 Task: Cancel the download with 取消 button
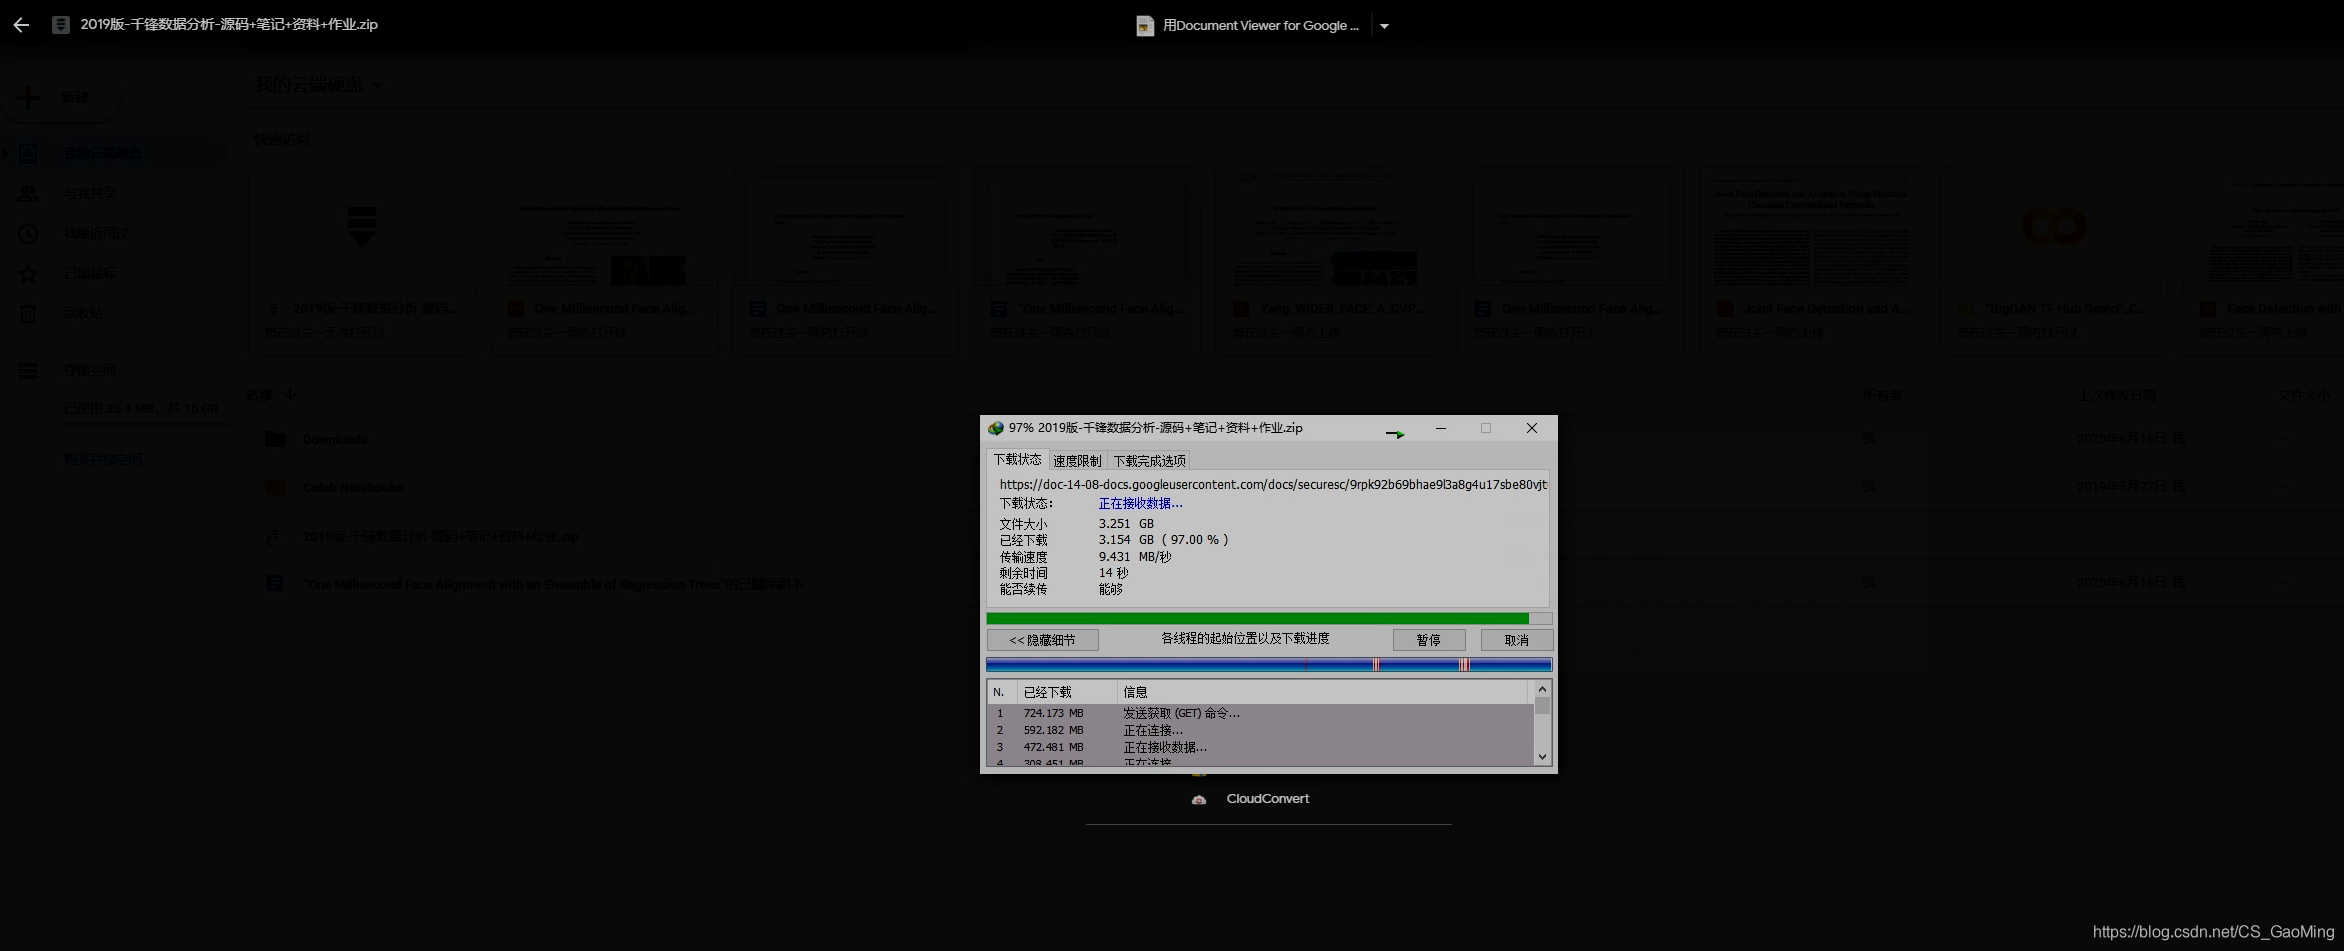(1517, 640)
